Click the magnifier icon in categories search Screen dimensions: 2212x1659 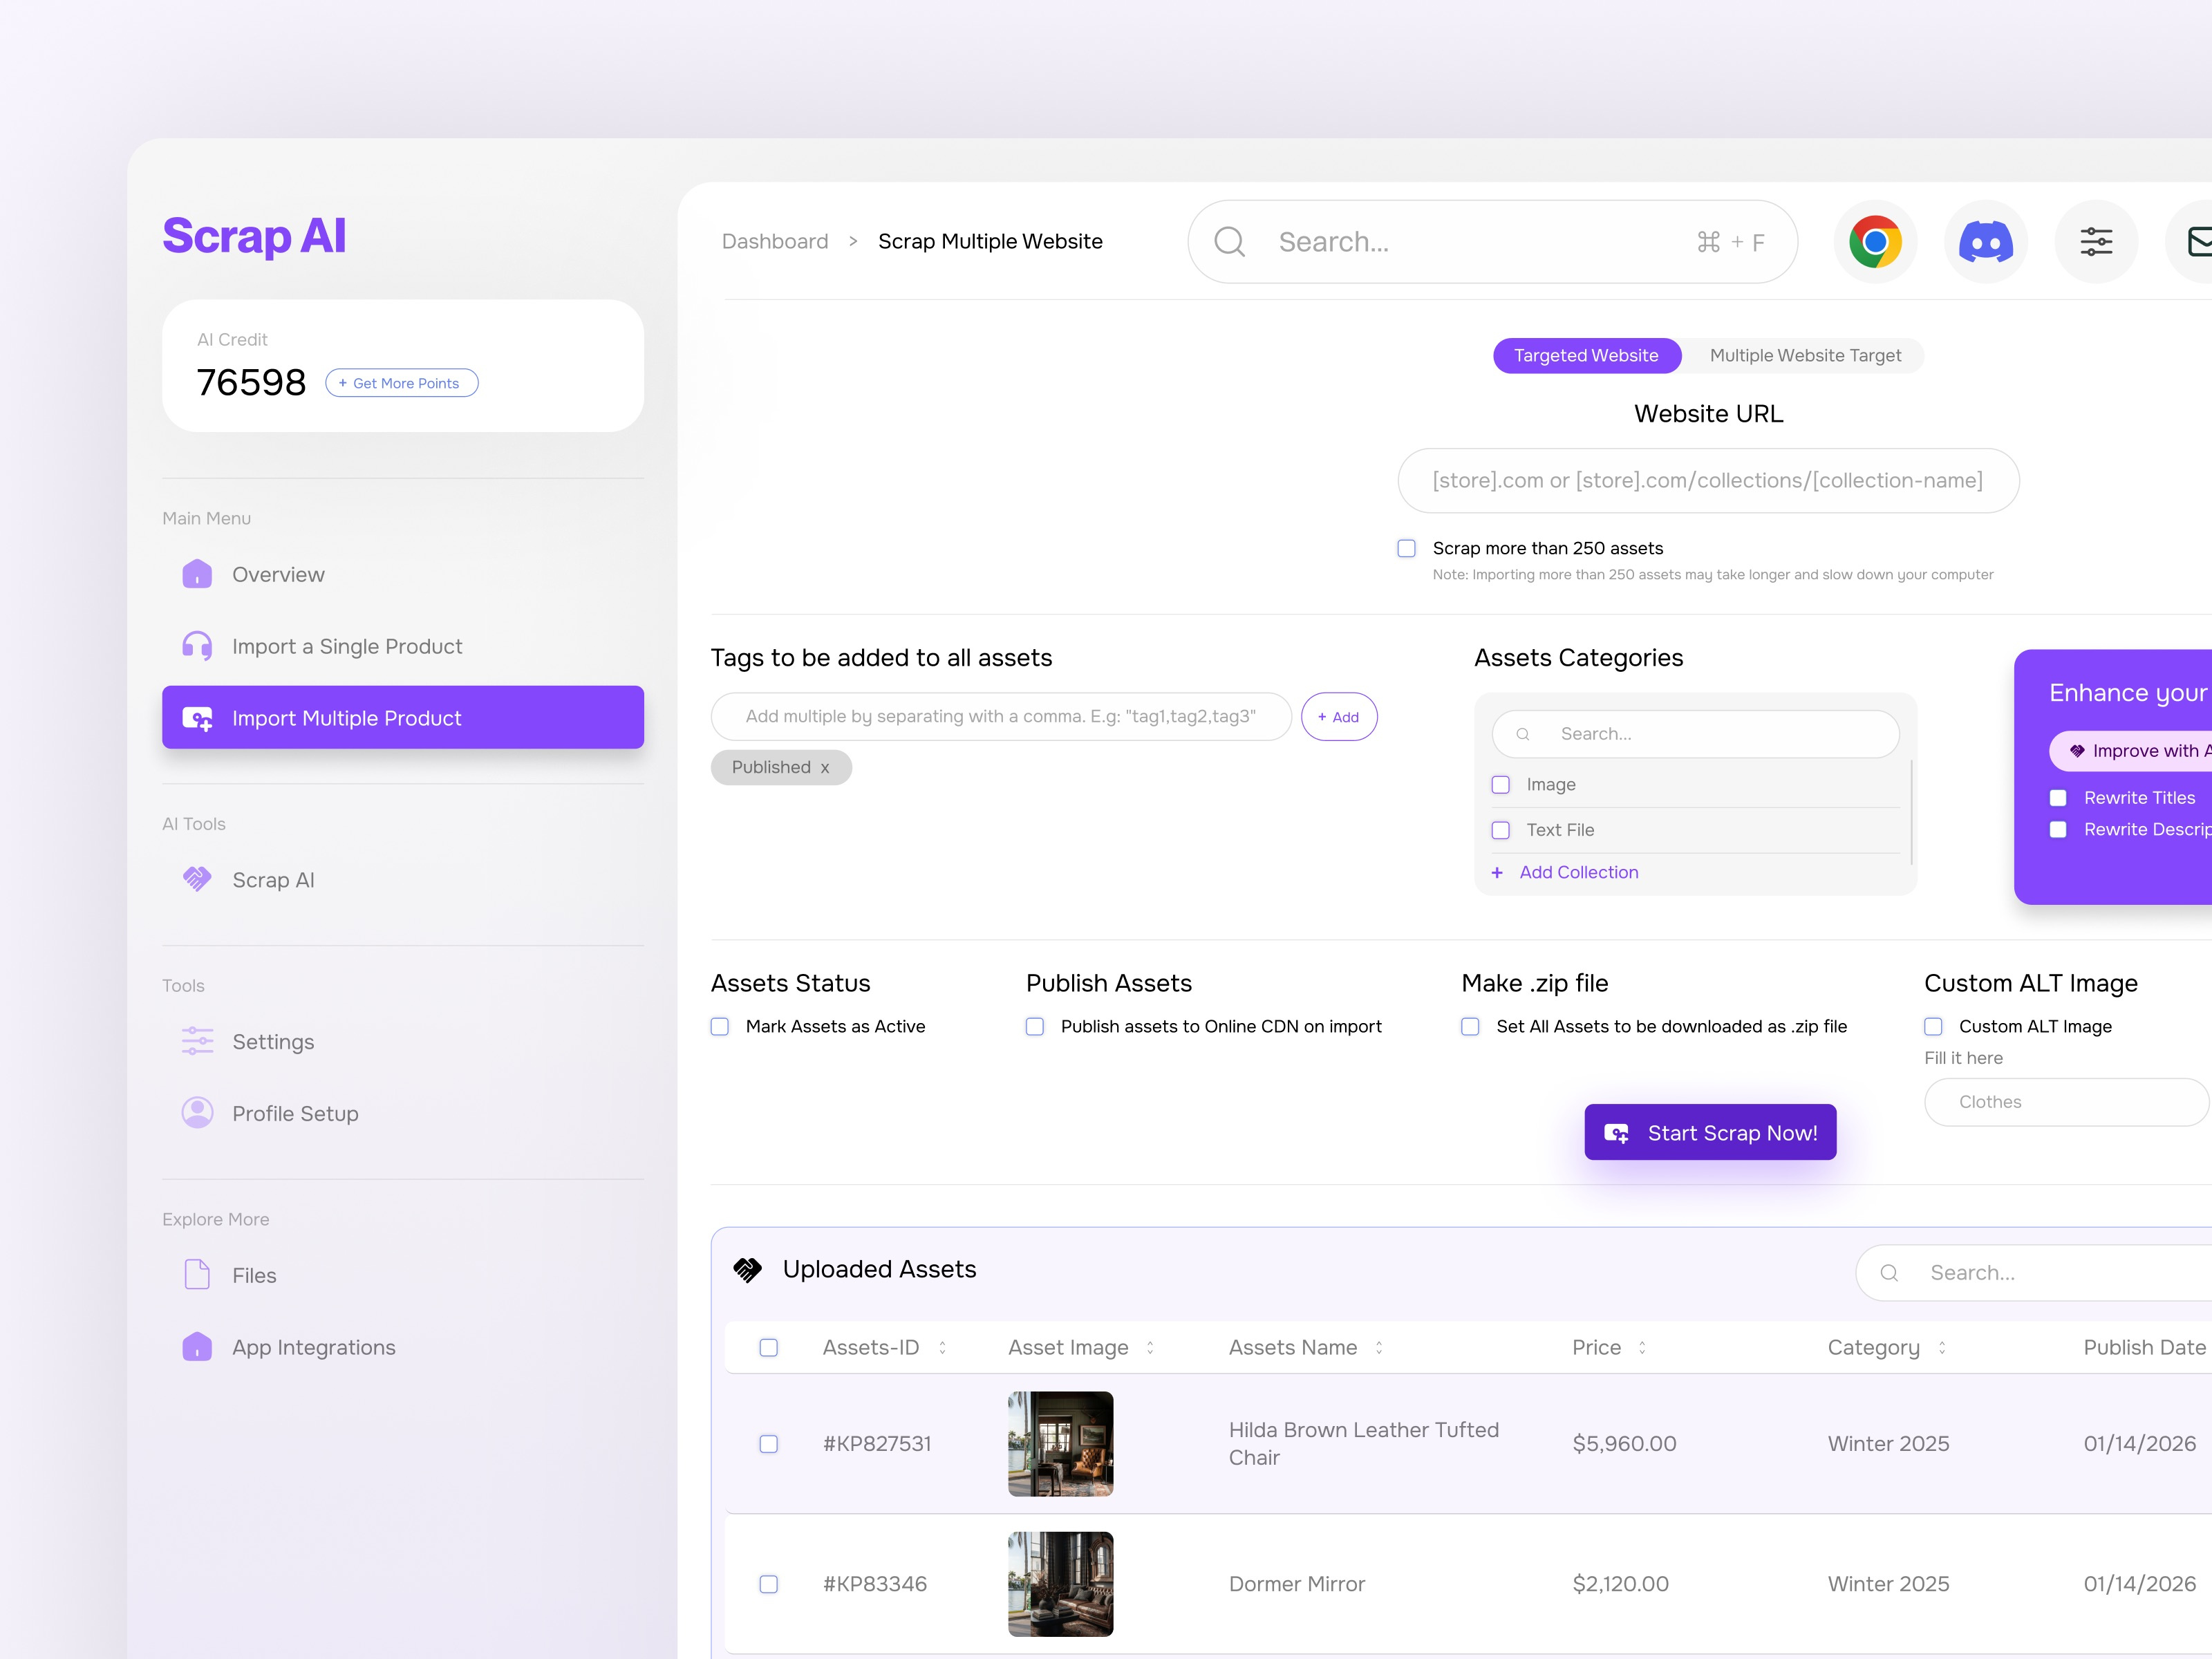pos(1523,734)
